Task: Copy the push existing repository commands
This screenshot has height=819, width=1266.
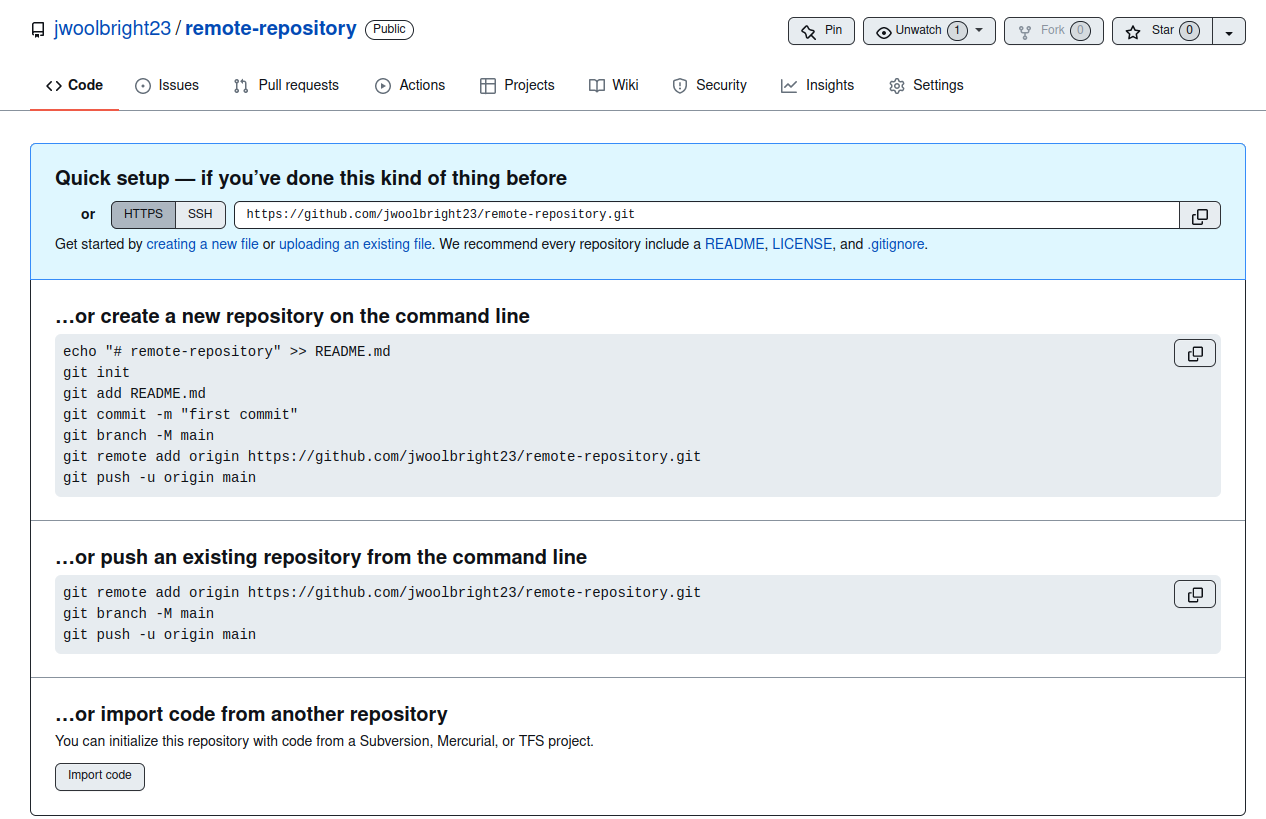Action: pyautogui.click(x=1194, y=595)
